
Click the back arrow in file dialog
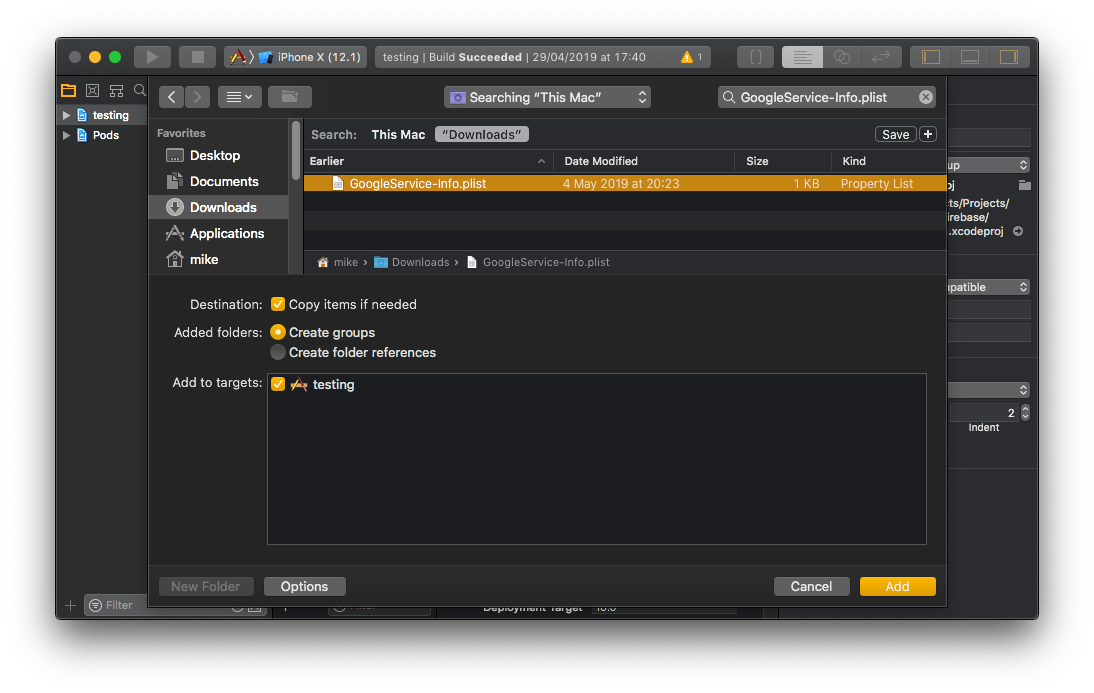coord(172,97)
